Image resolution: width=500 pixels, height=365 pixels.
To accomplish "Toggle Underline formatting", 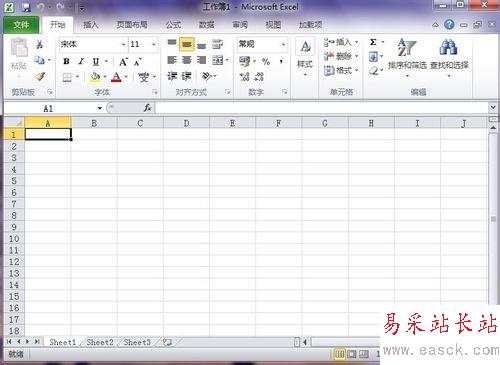I will click(96, 61).
